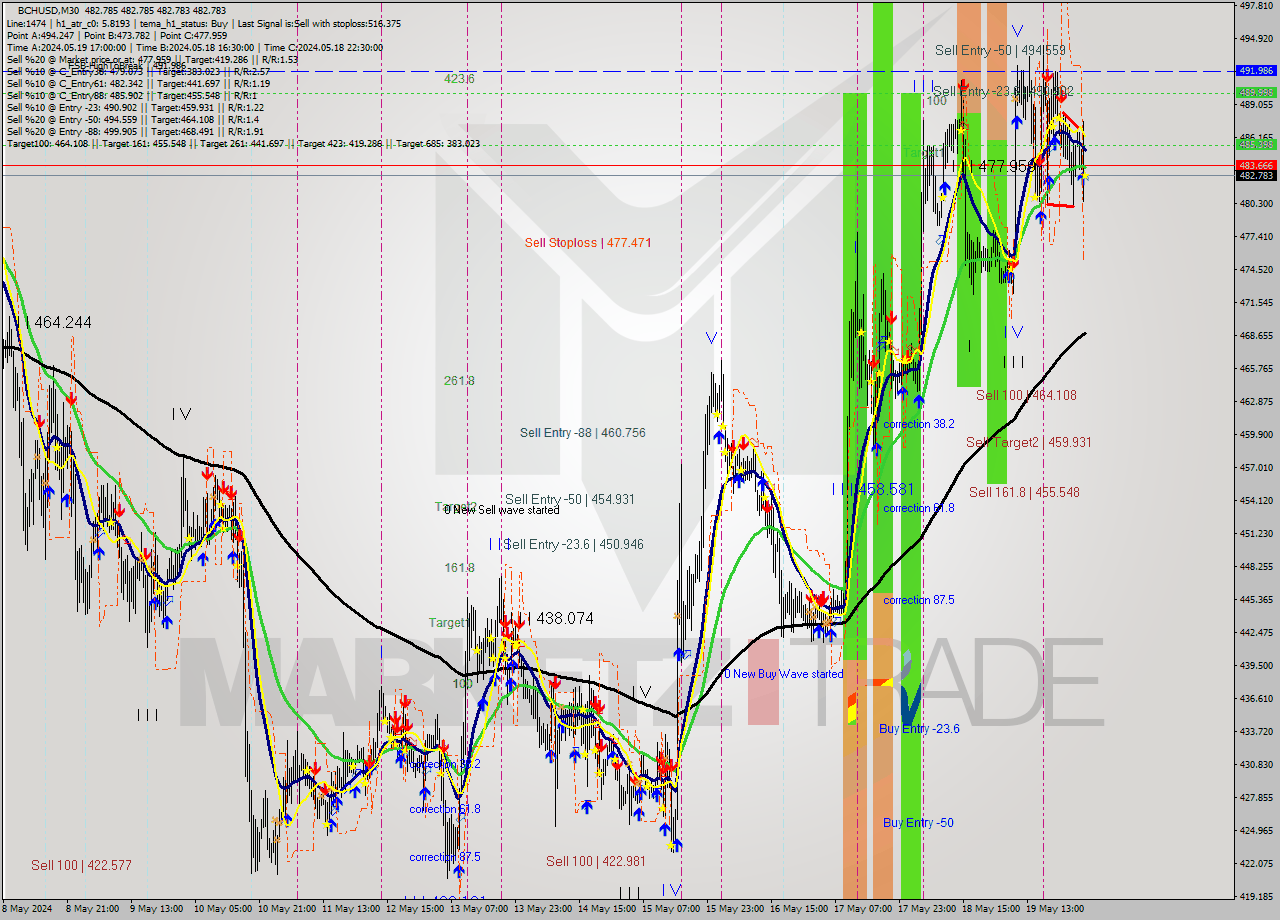Click the '17 May 07:00' time axis label

863,909
